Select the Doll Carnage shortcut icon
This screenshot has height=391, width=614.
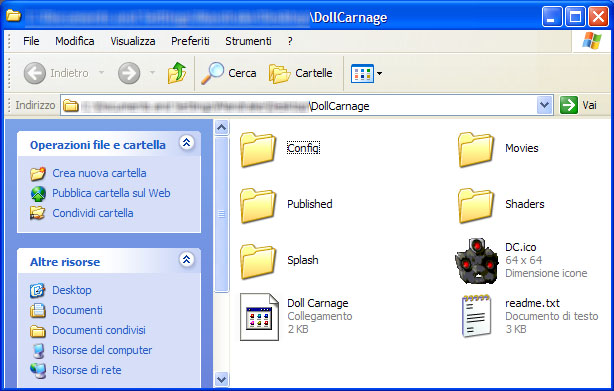click(x=259, y=317)
